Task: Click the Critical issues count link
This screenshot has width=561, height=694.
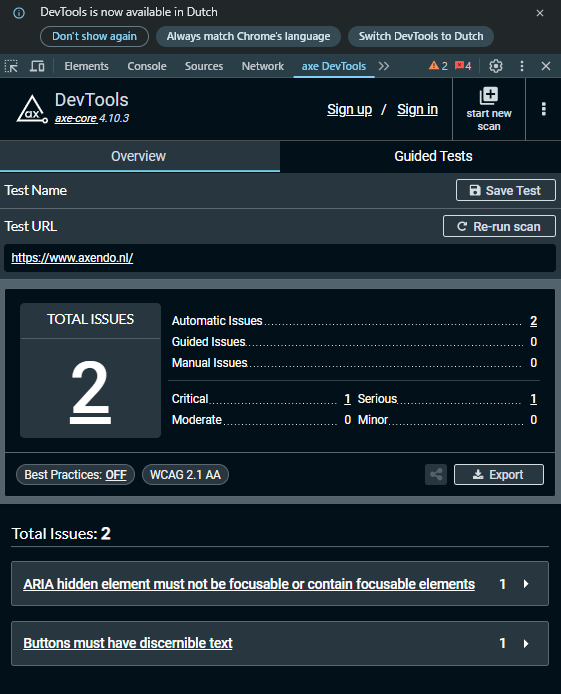Action: point(347,399)
